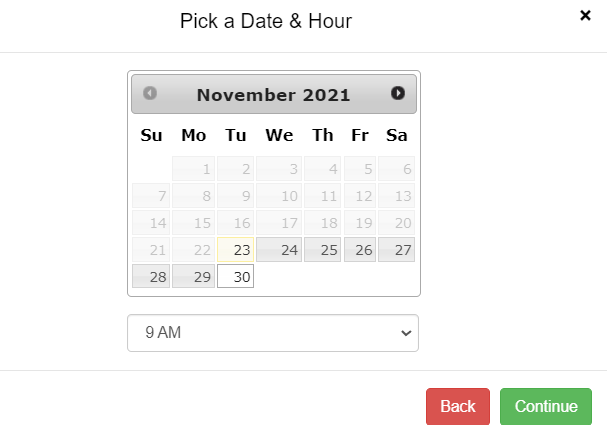The image size is (607, 425).
Task: Select Monday, November 29
Action: click(x=193, y=277)
